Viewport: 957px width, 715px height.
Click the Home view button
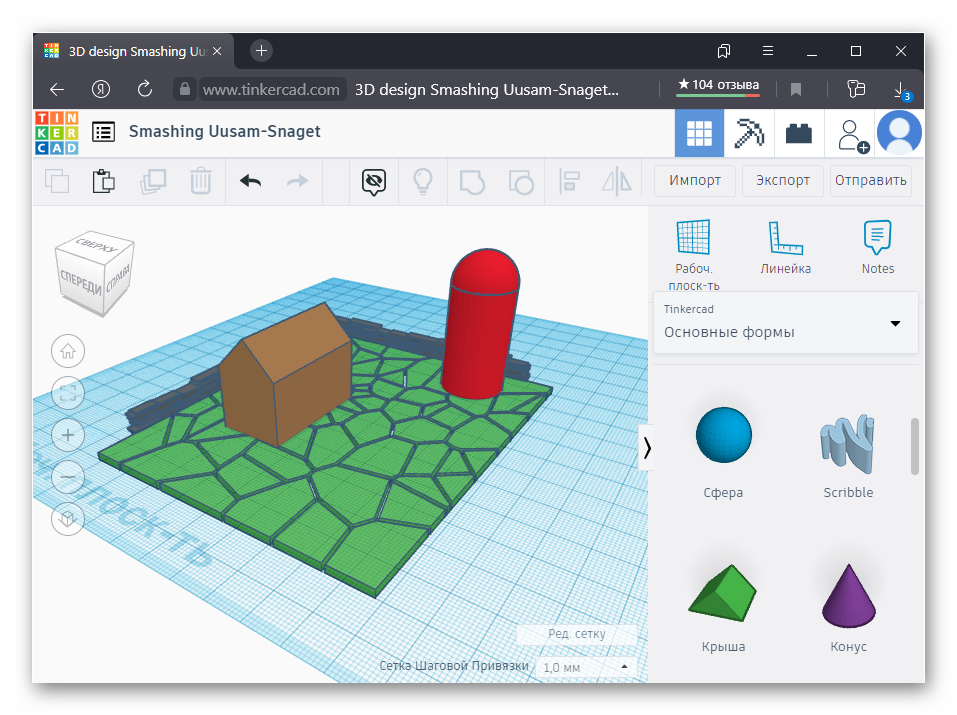click(68, 351)
